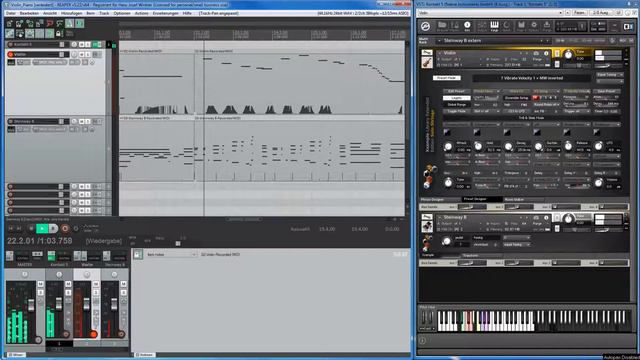Open Kontakt Files menu icon
The height and width of the screenshot is (360, 640).
pyautogui.click(x=521, y=27)
